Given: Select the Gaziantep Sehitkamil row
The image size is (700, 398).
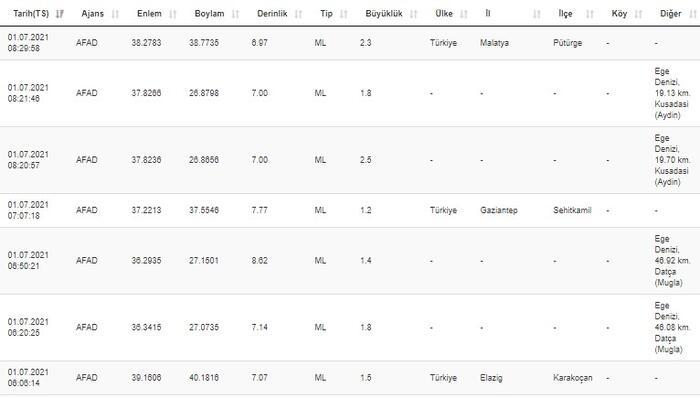Looking at the screenshot, I should [350, 210].
